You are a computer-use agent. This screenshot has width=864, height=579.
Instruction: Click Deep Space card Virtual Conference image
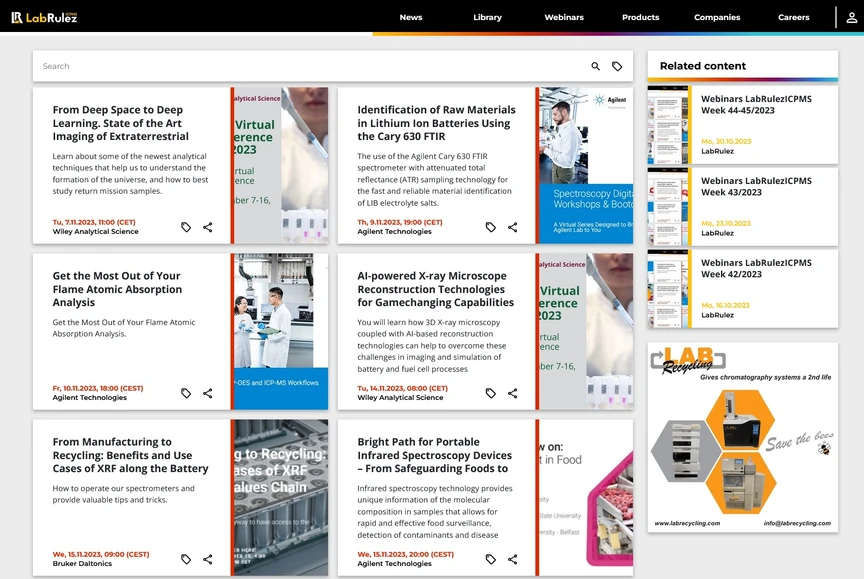click(x=281, y=165)
